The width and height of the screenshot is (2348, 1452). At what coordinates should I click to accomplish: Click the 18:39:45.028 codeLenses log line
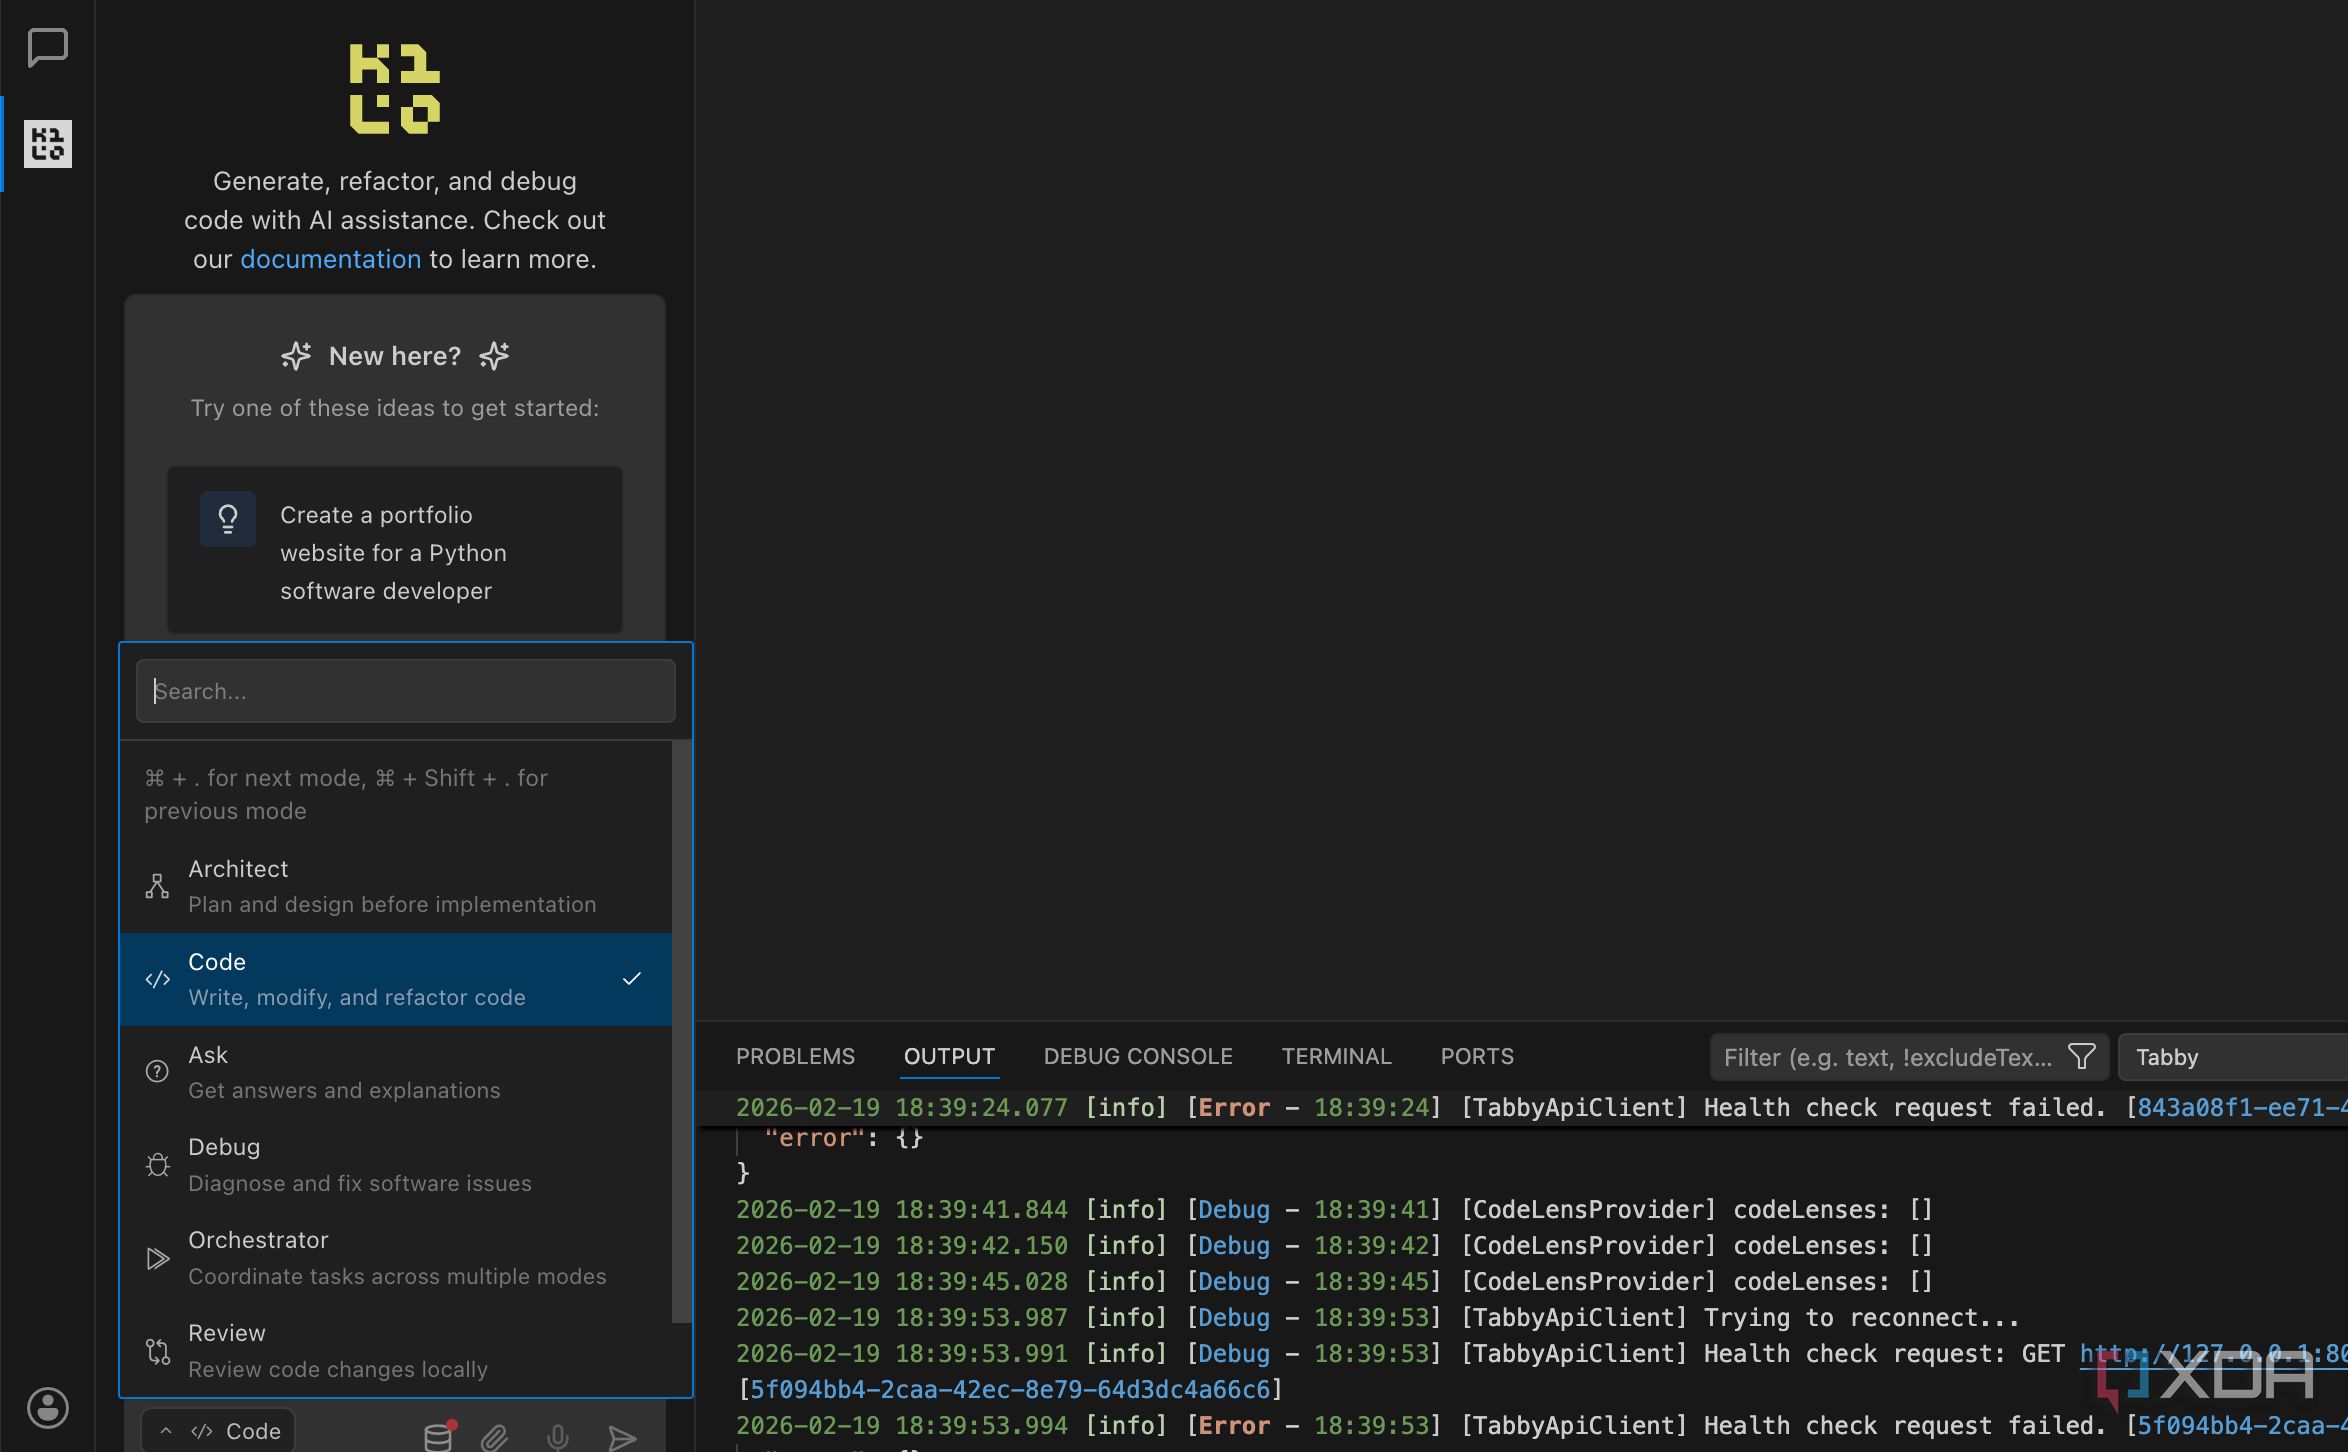click(x=1334, y=1282)
